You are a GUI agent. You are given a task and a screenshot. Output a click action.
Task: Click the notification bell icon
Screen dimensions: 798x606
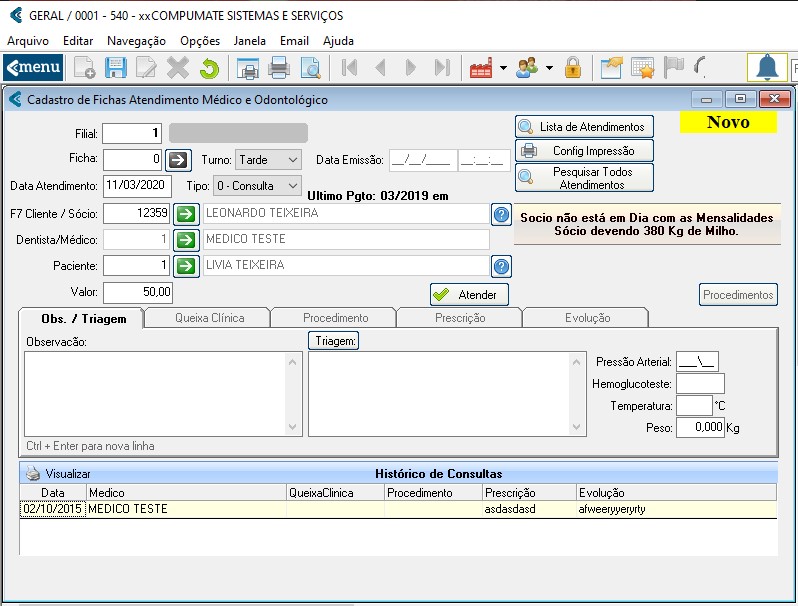767,68
